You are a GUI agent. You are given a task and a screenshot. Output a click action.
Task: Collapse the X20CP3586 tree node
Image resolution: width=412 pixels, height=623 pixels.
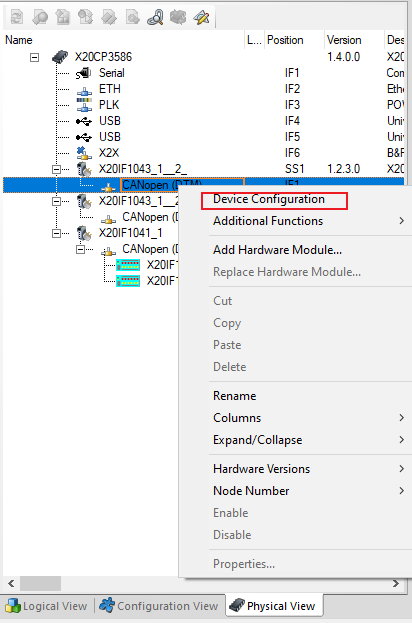35,58
